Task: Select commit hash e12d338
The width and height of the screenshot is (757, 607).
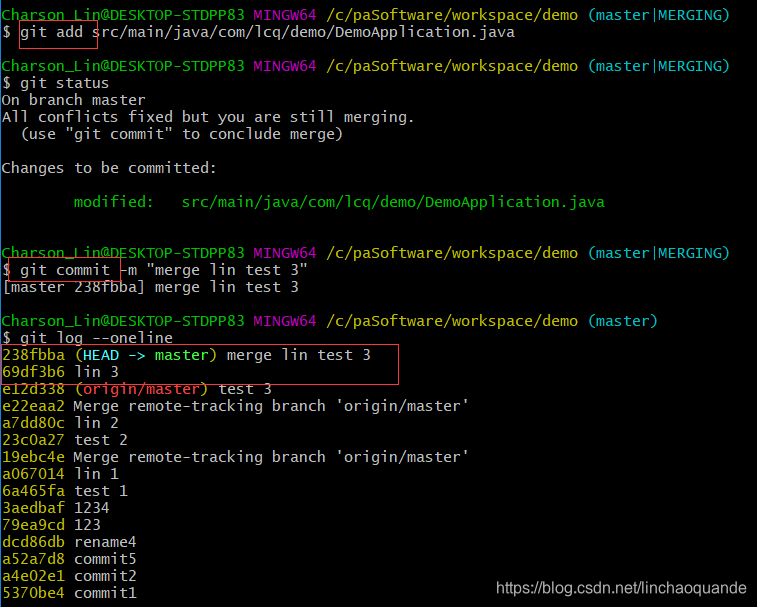Action: coord(33,389)
